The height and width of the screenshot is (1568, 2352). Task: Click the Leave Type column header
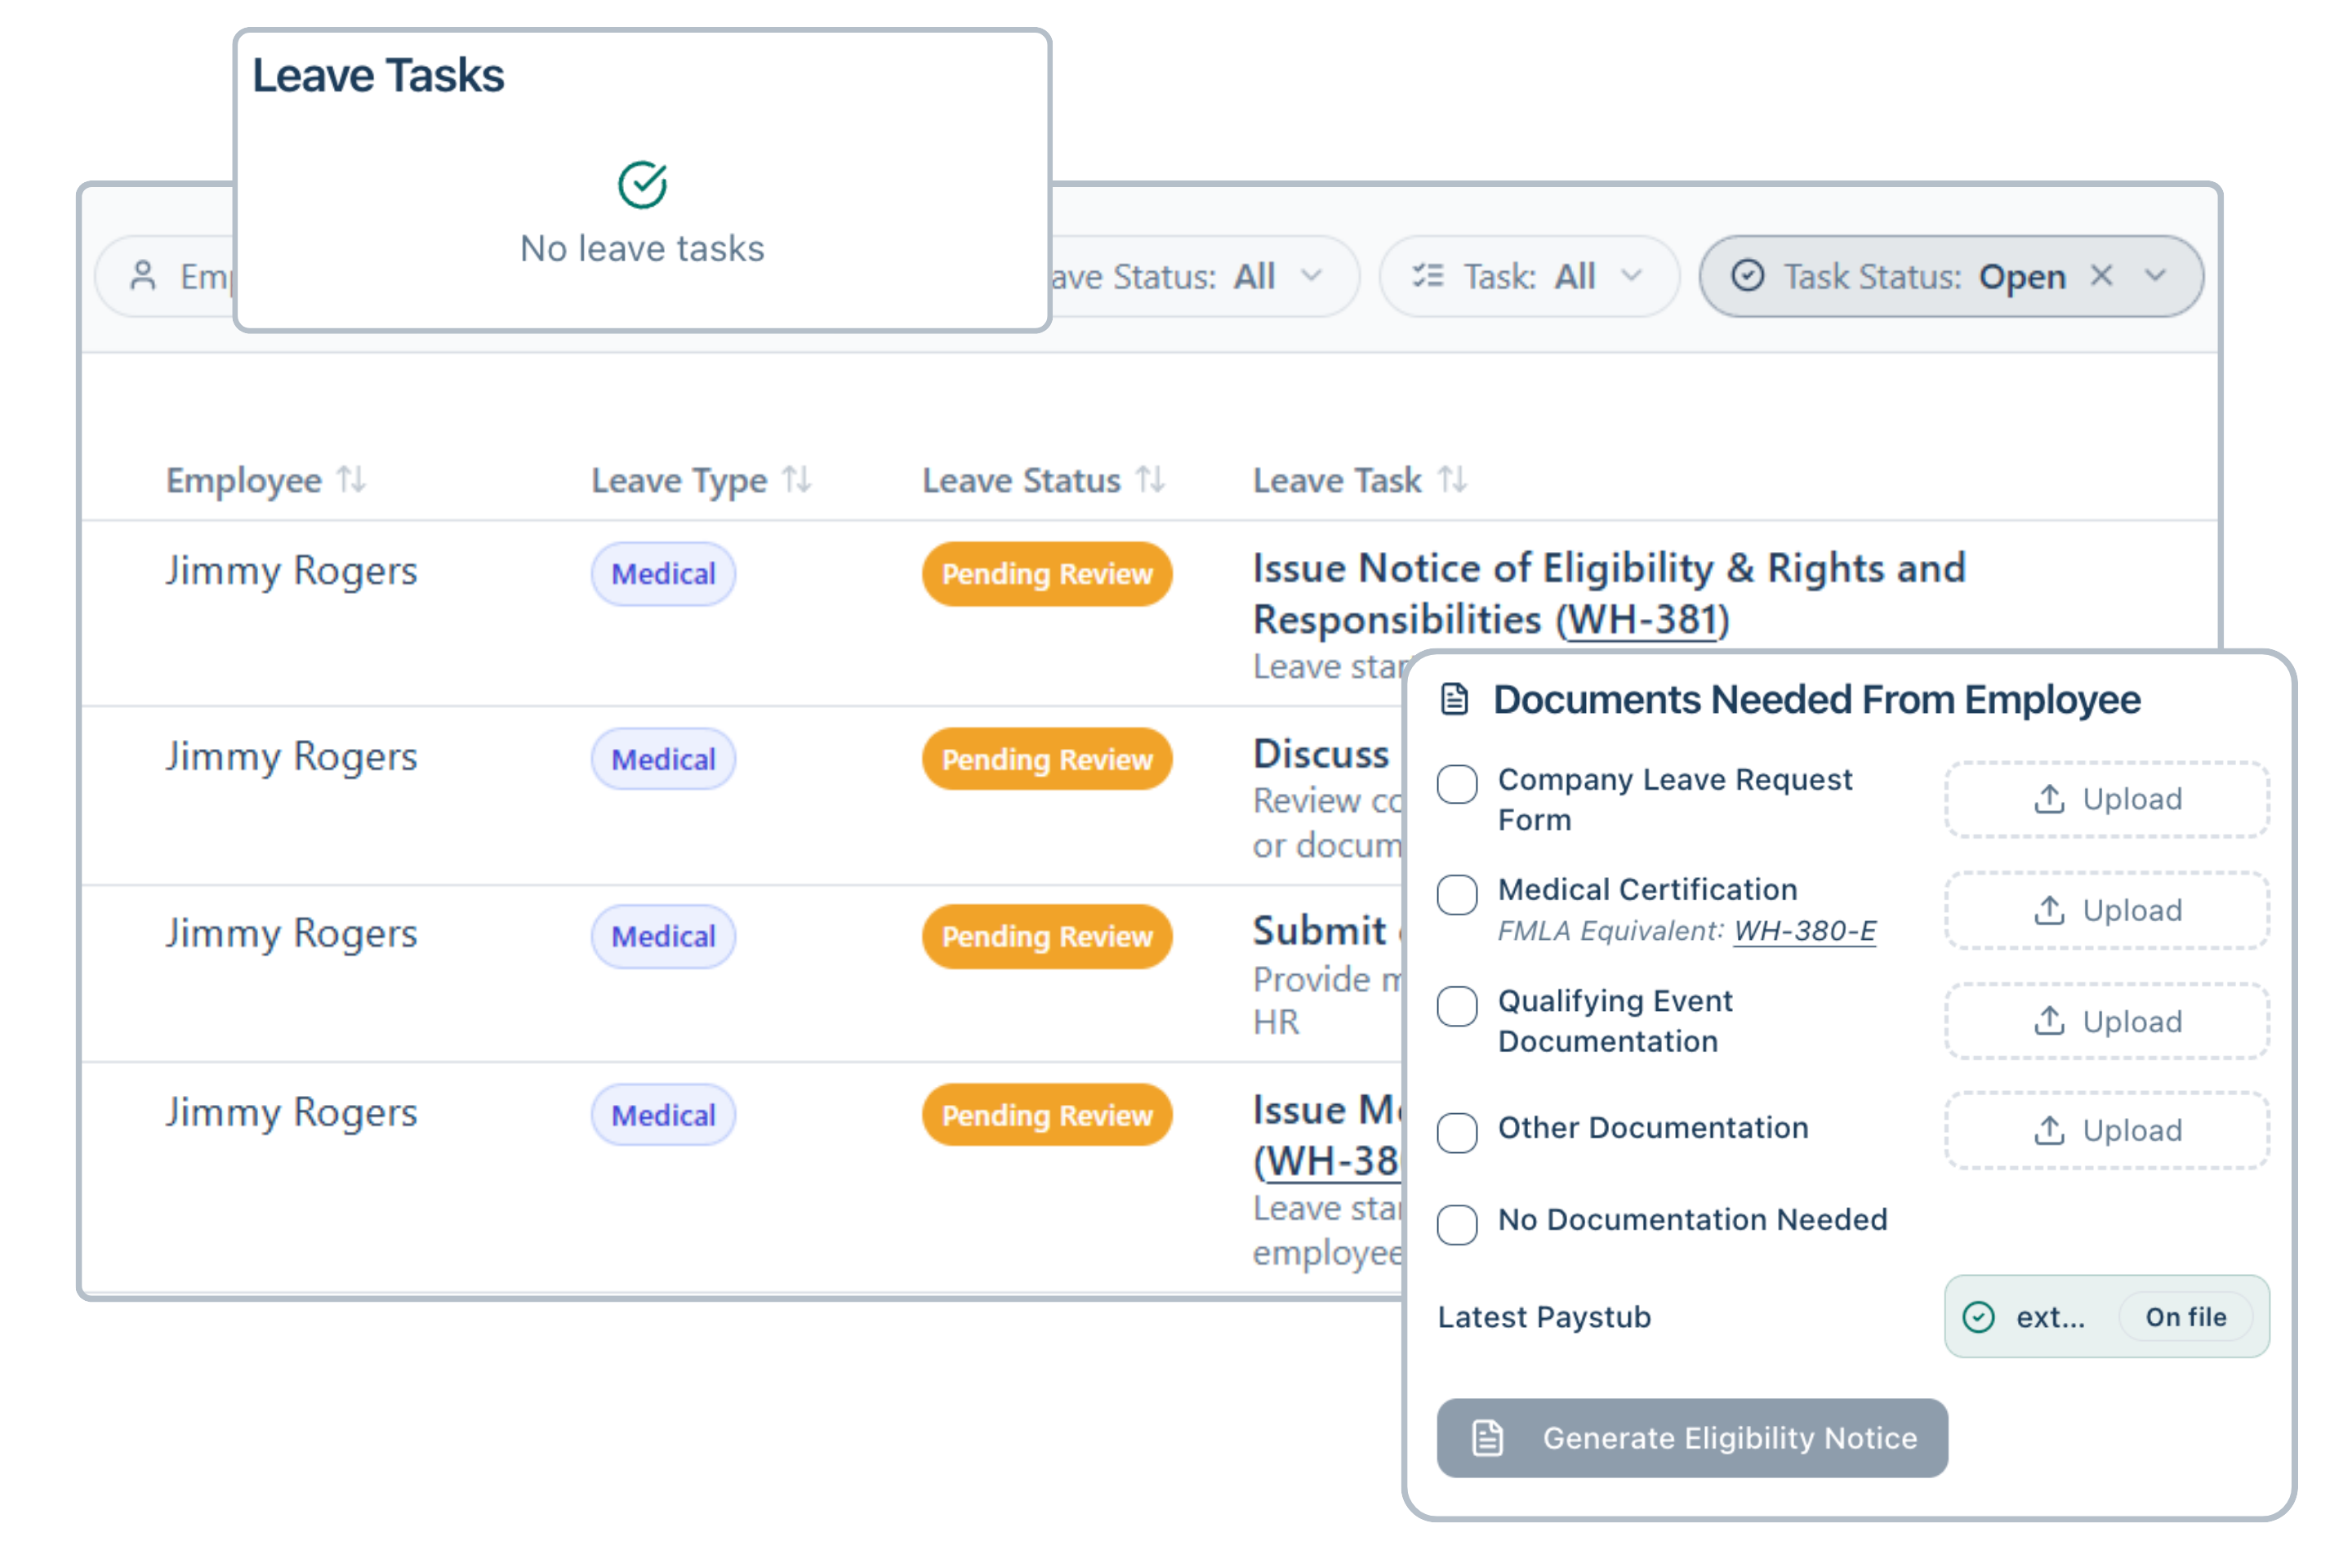(x=679, y=480)
